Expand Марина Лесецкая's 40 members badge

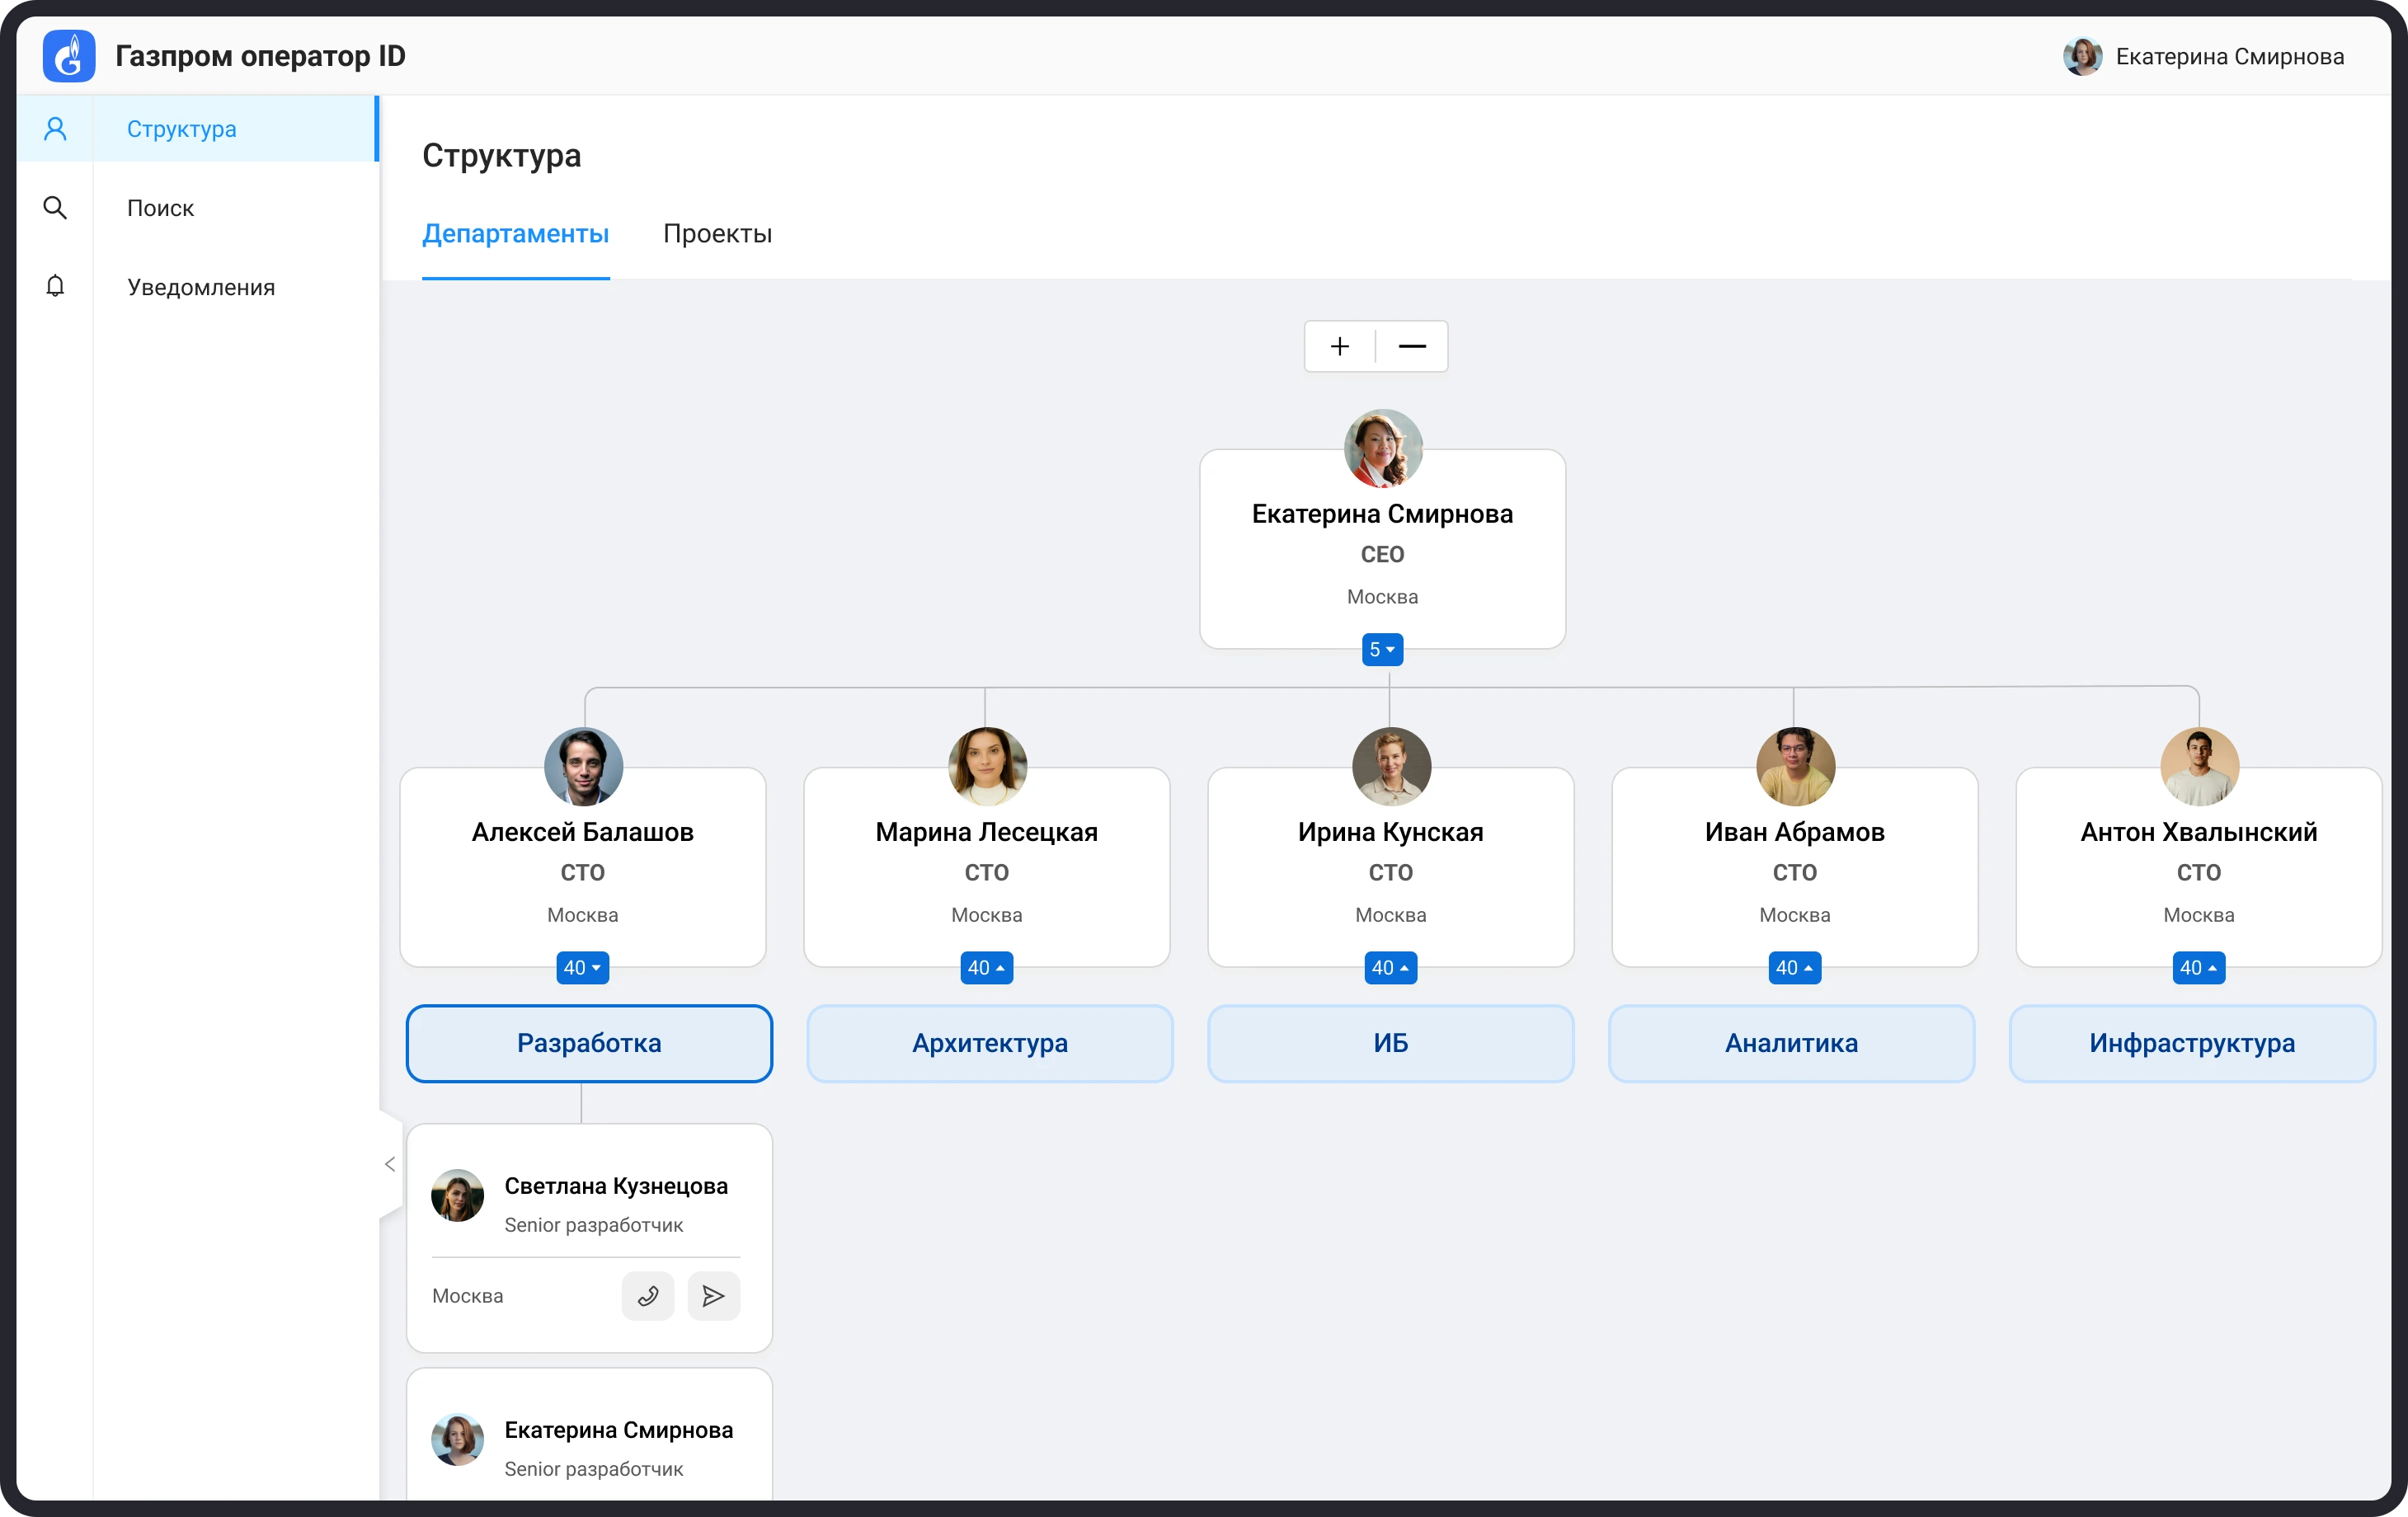(x=987, y=968)
